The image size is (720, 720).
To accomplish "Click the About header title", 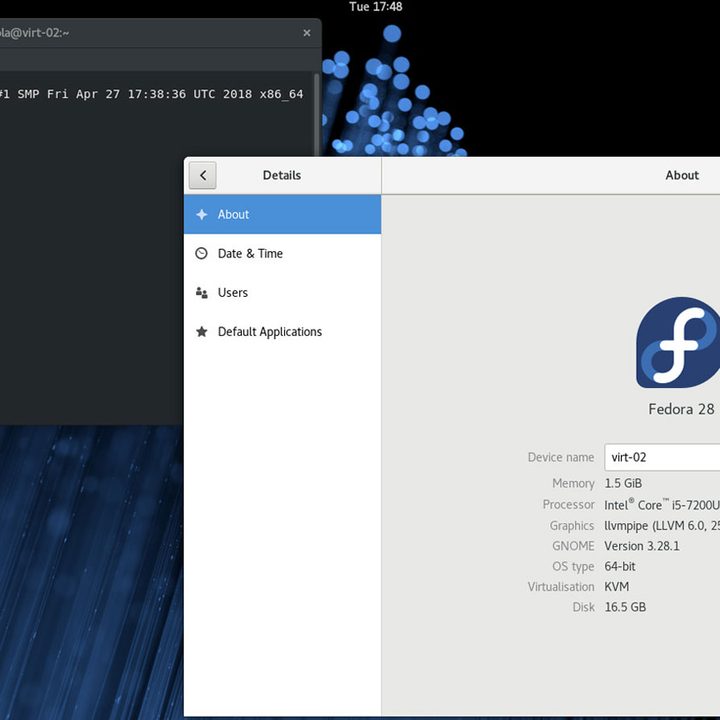I will coord(682,175).
